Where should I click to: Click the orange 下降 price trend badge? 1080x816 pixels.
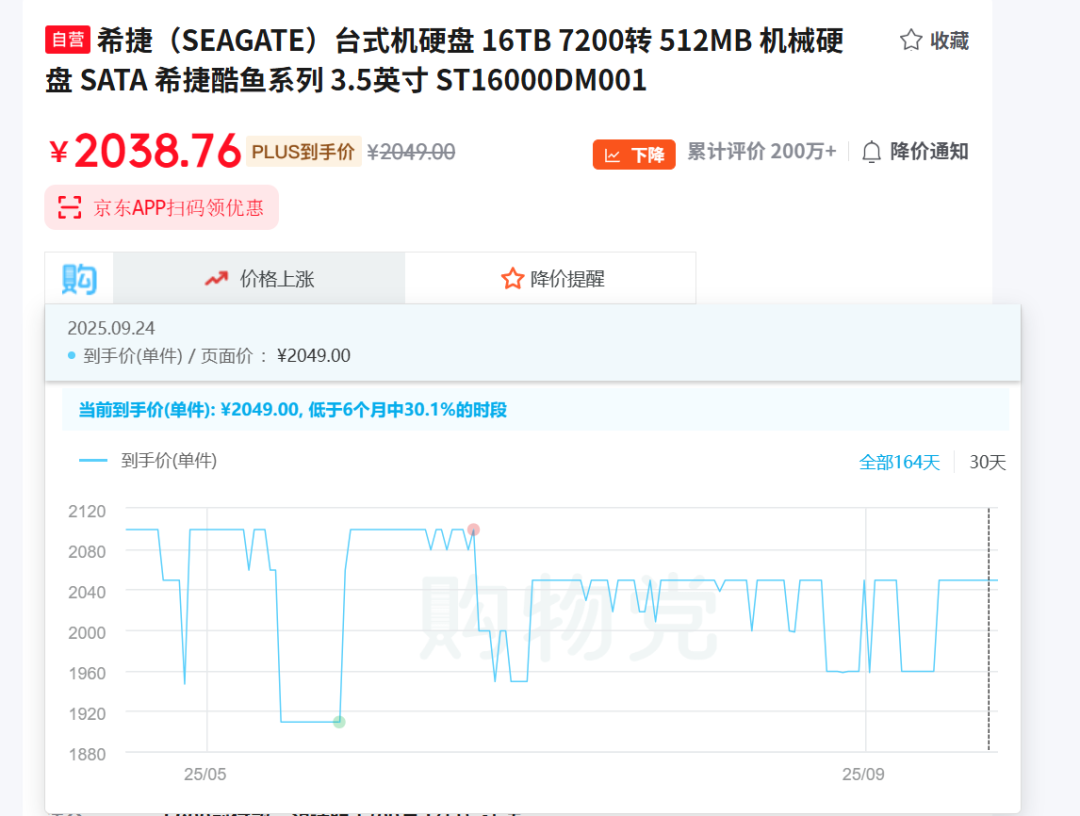coord(634,154)
